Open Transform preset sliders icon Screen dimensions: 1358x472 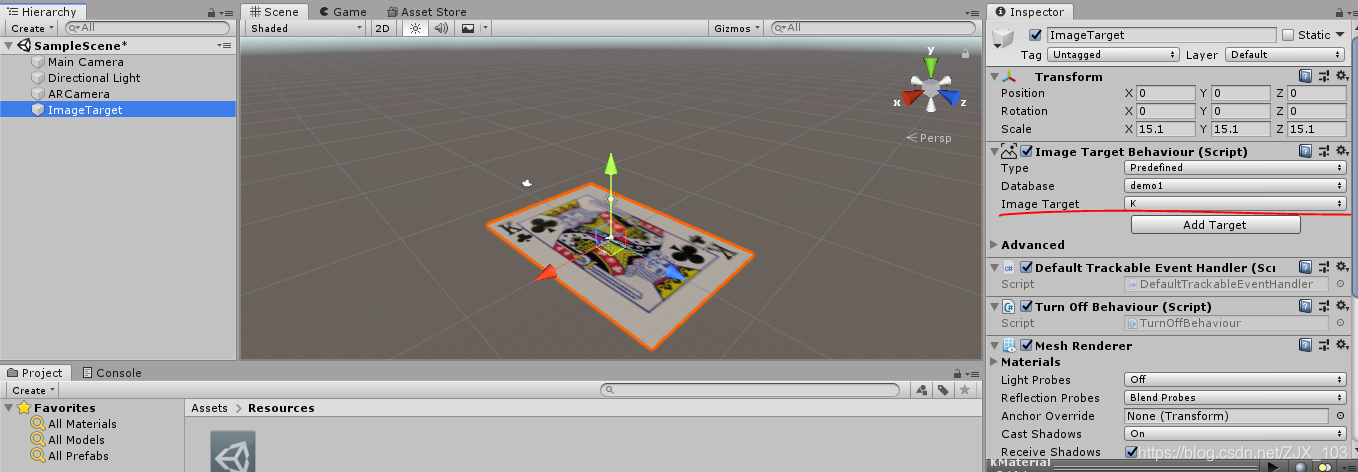pos(1323,76)
